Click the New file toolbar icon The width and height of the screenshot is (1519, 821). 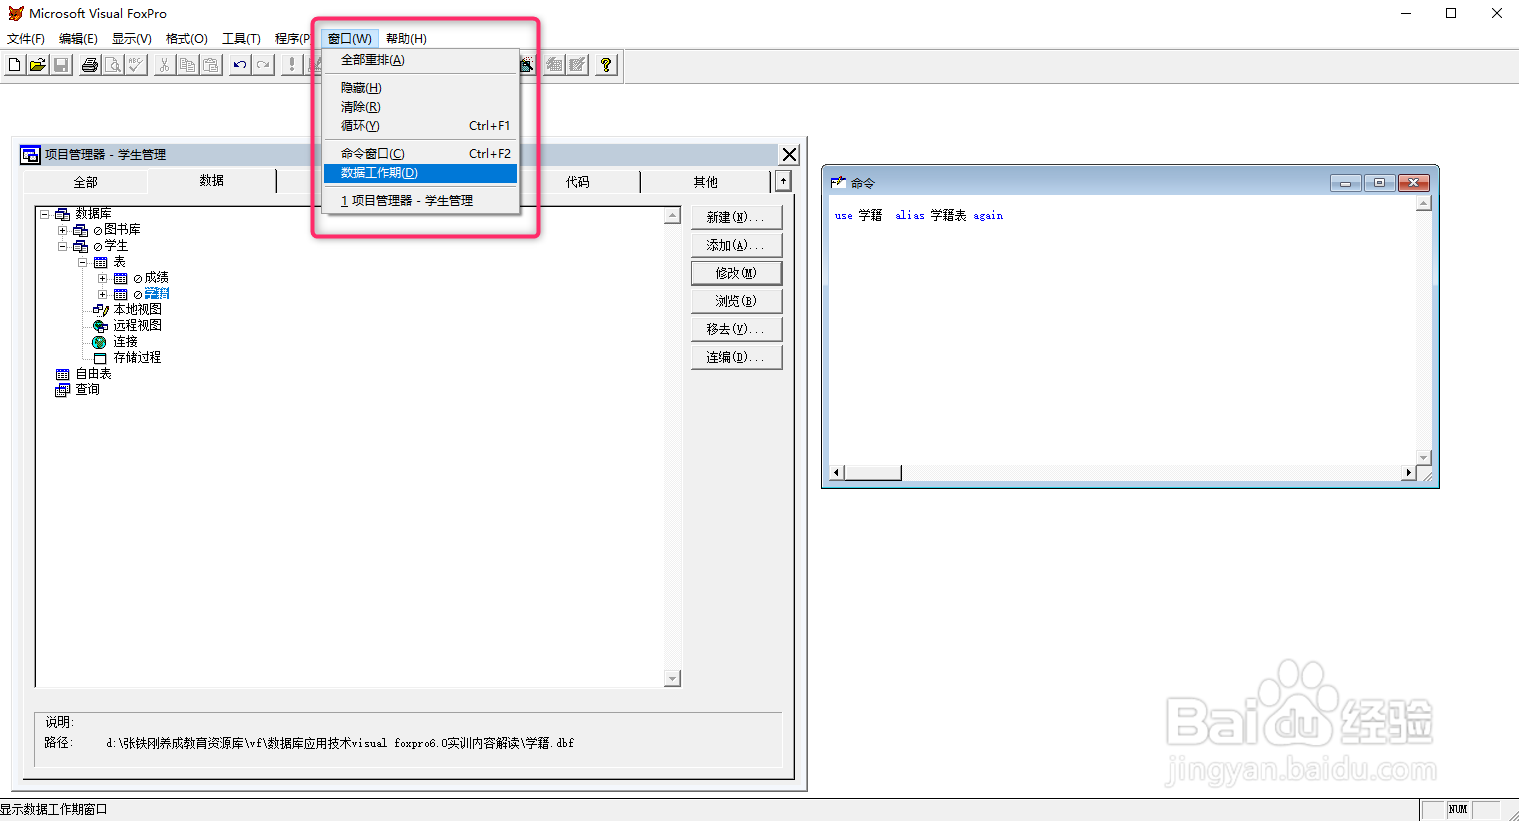pyautogui.click(x=14, y=65)
